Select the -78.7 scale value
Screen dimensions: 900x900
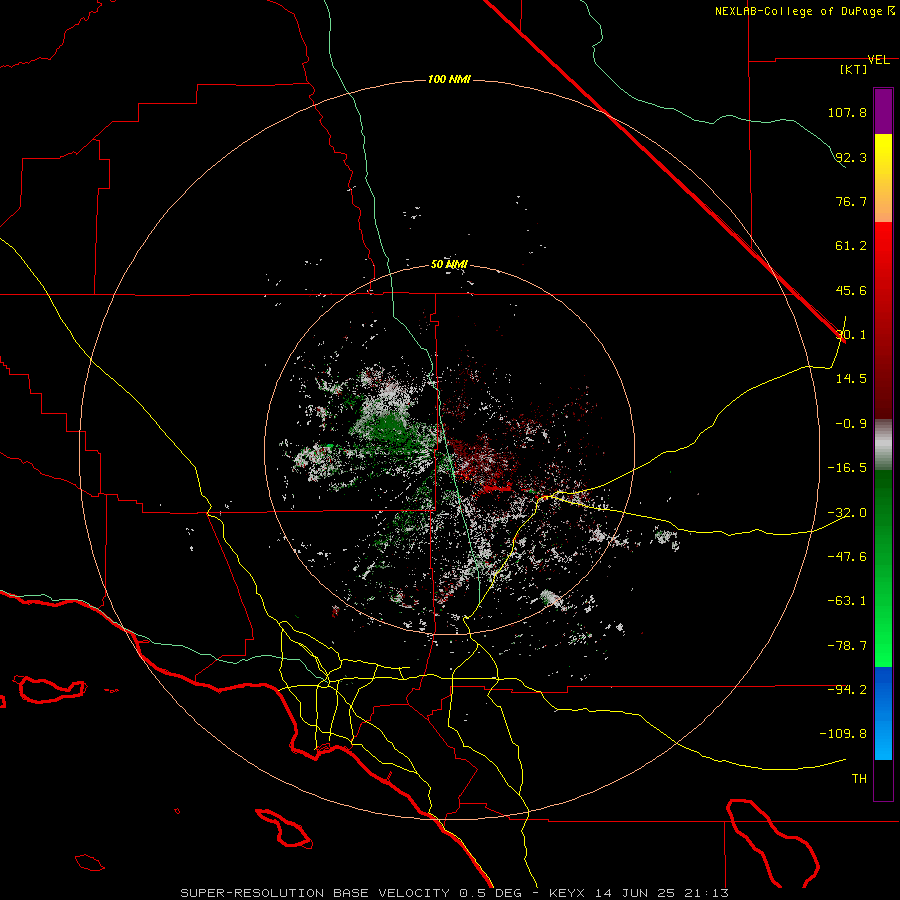click(847, 646)
